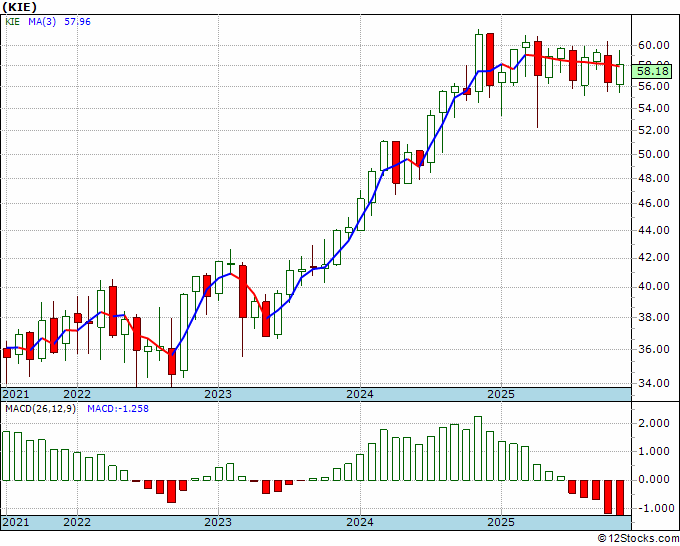Click 2025 on the MACD panel timeline
This screenshot has height=546, width=680.
click(501, 522)
